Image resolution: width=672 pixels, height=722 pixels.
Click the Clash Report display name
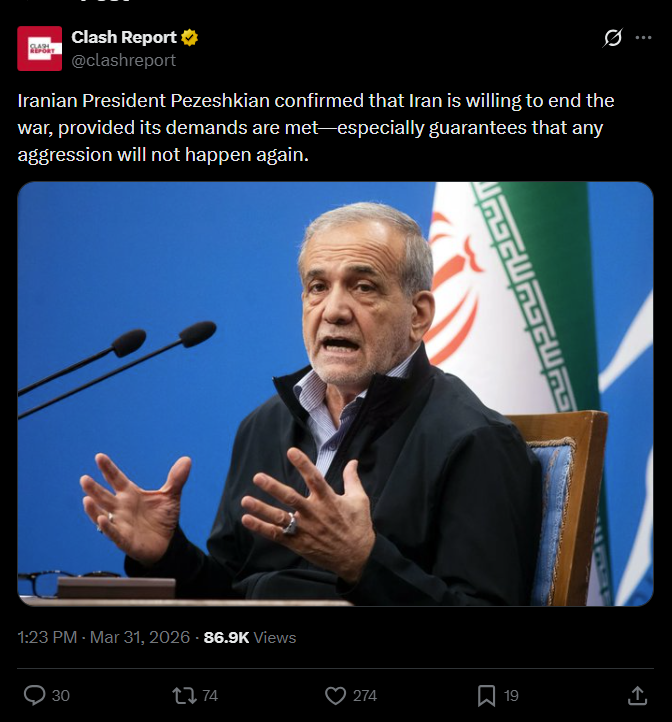(x=124, y=37)
